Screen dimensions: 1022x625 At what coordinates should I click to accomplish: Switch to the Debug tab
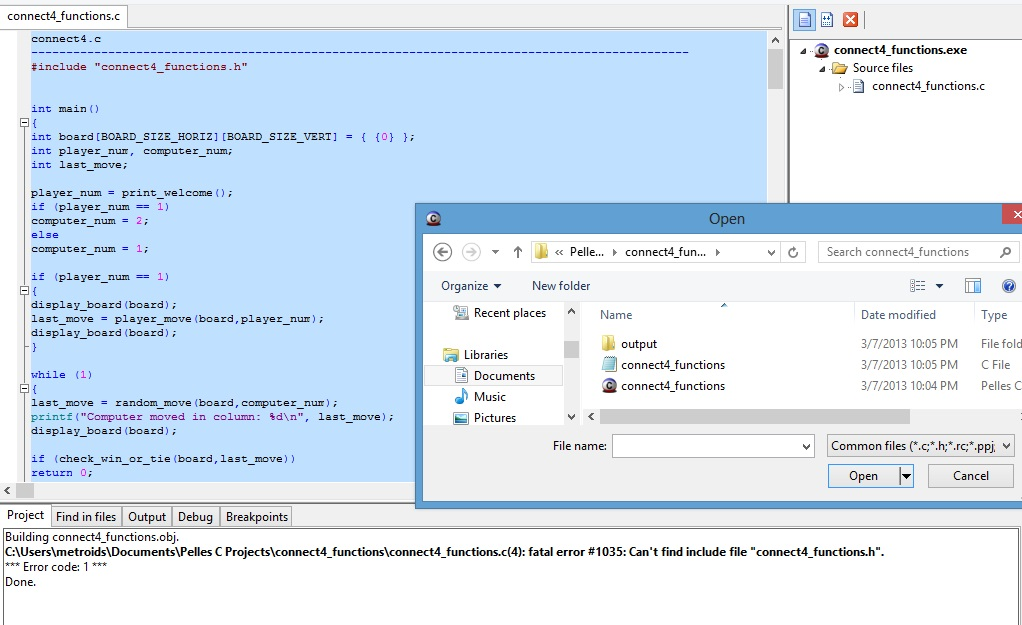pyautogui.click(x=195, y=516)
